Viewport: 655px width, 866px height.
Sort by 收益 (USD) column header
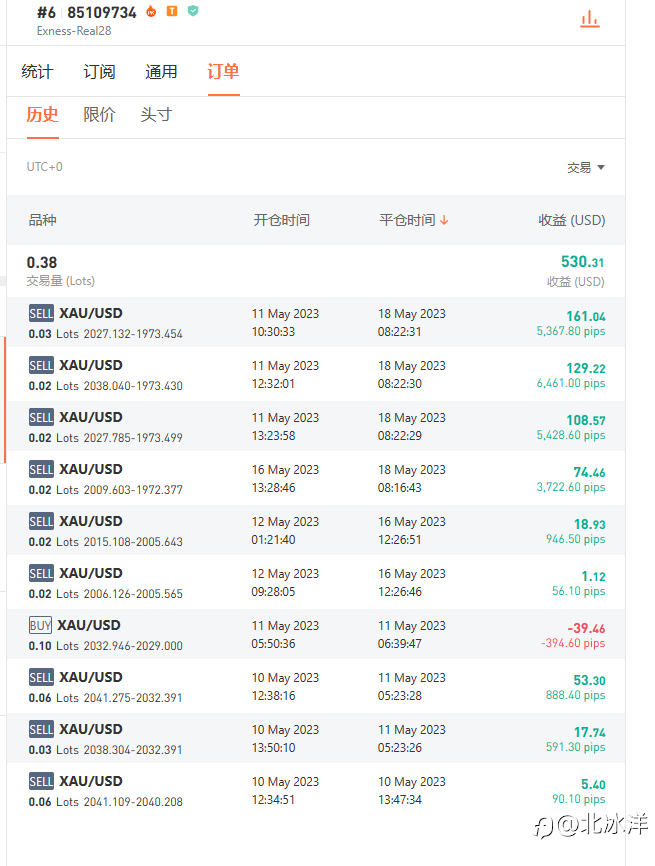pos(571,220)
